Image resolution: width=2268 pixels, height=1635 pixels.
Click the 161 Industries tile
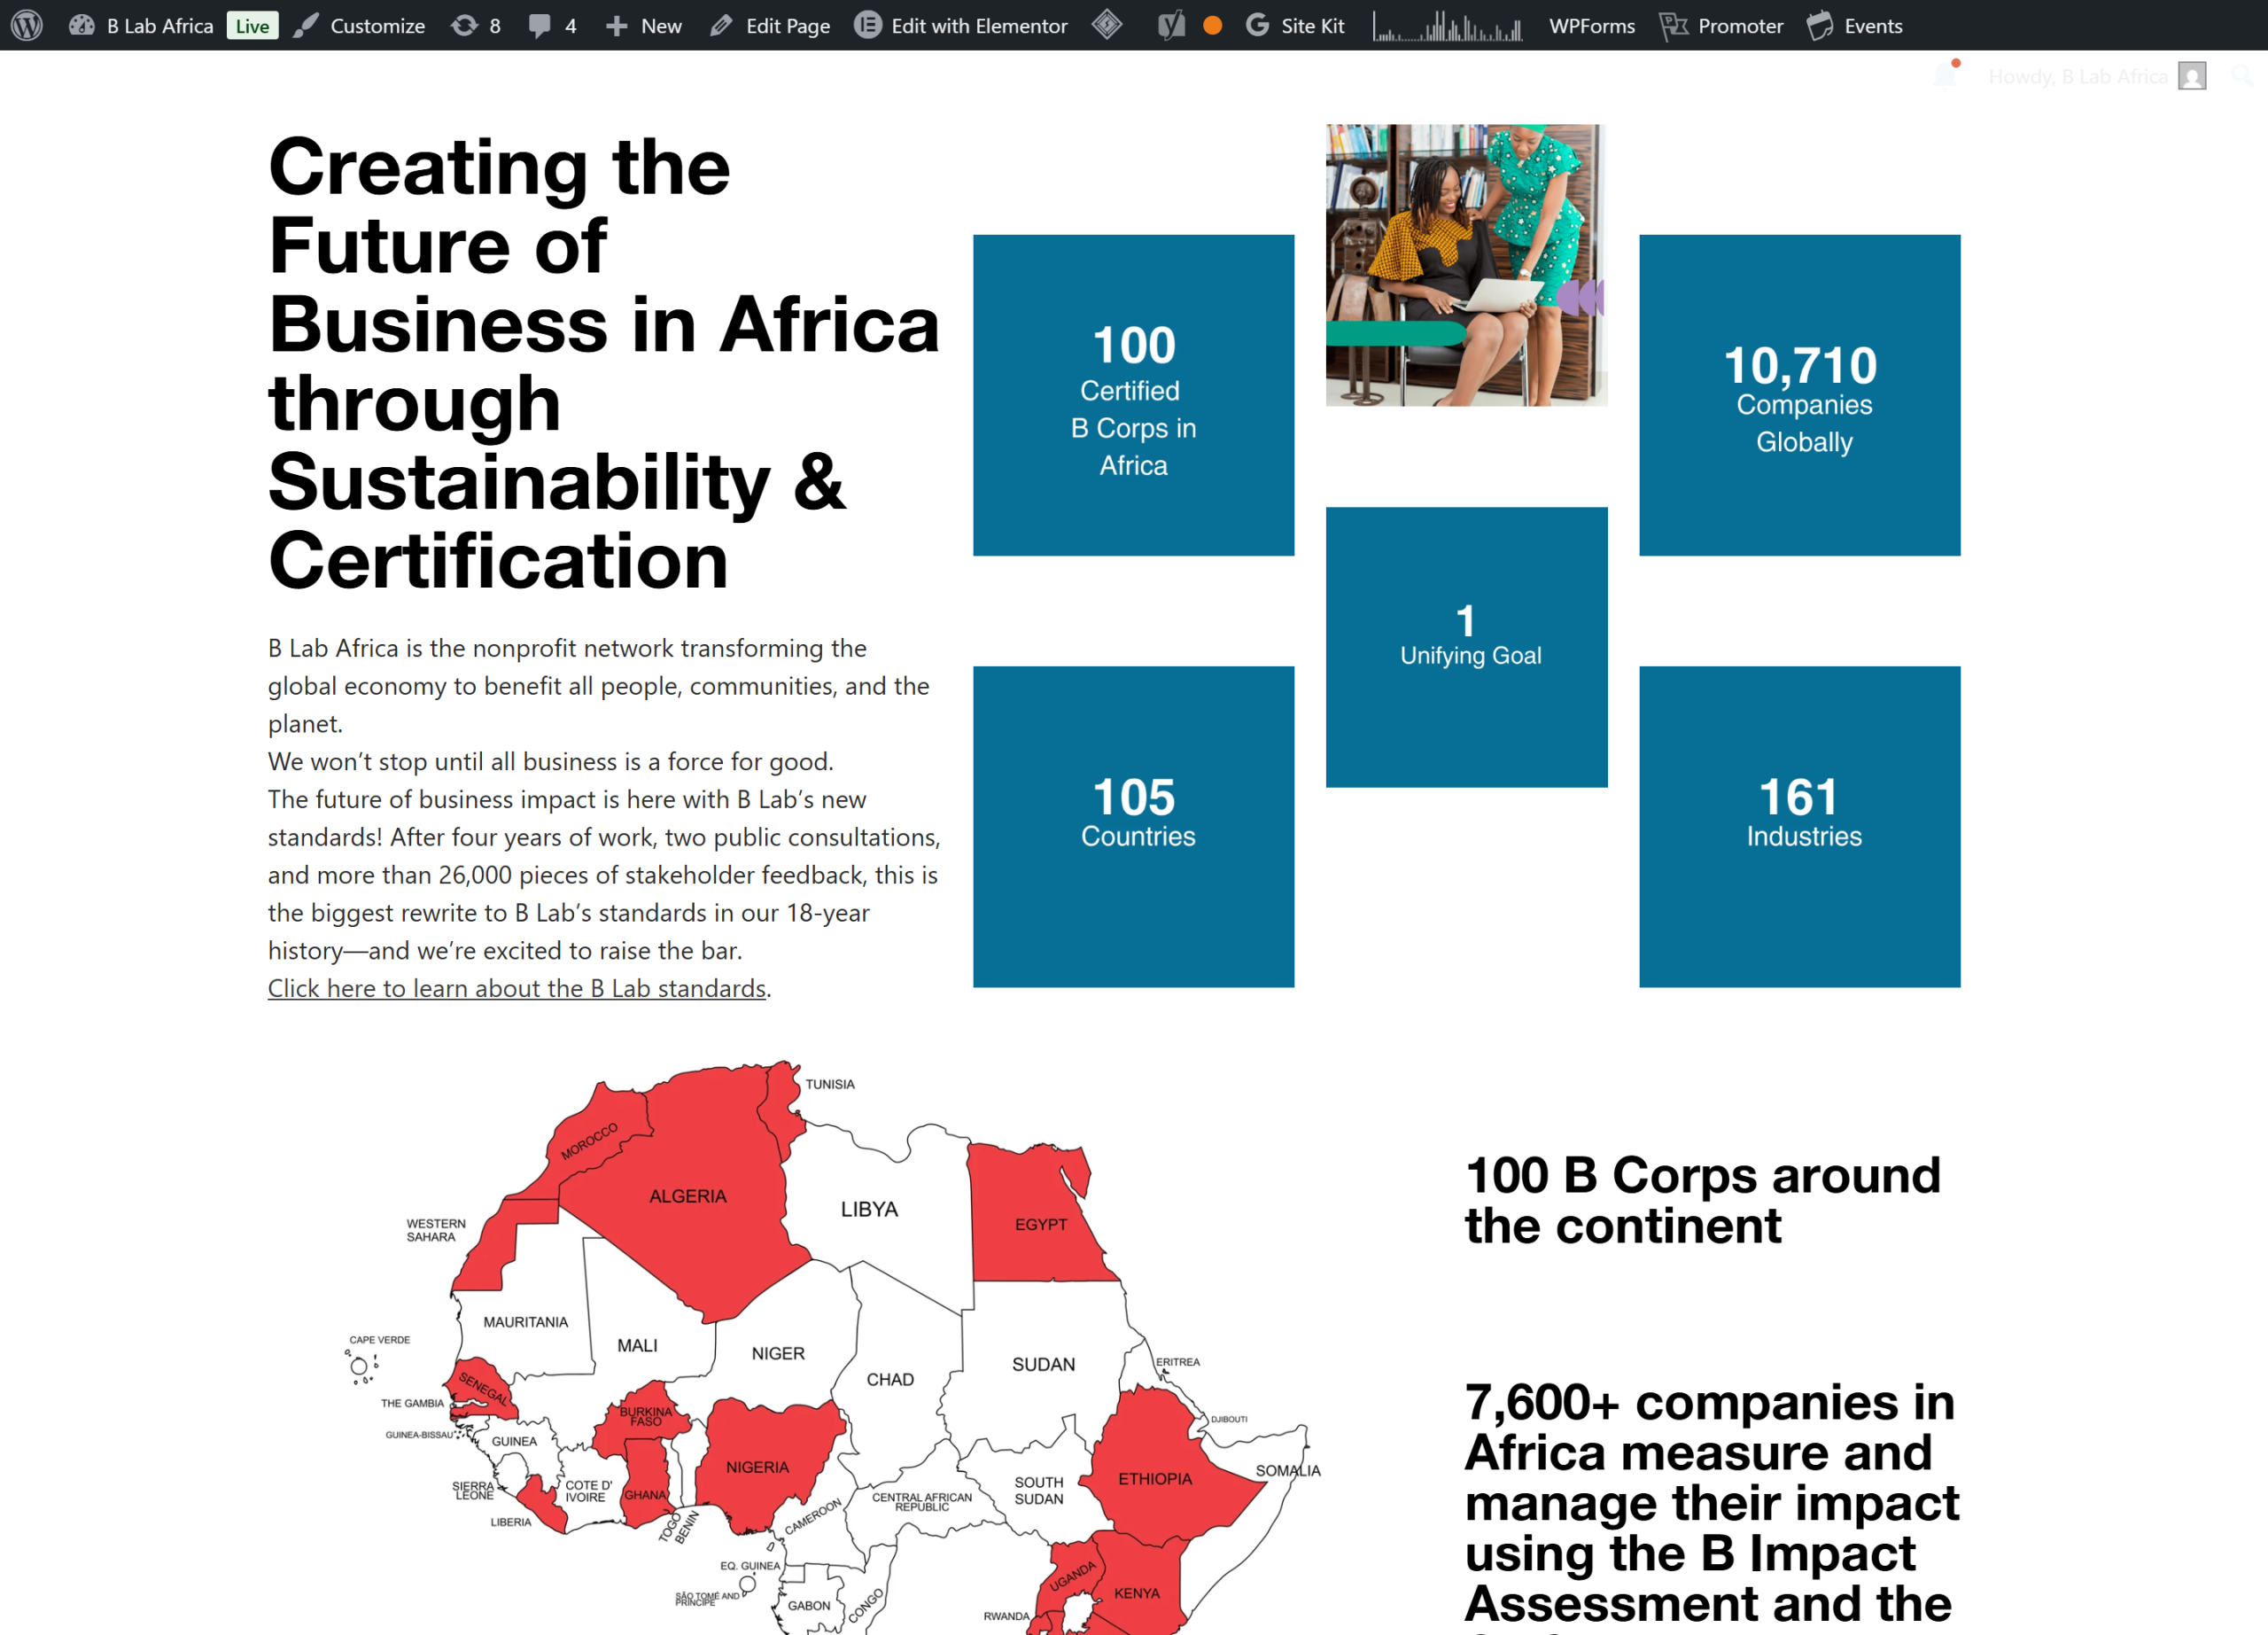[x=1799, y=826]
